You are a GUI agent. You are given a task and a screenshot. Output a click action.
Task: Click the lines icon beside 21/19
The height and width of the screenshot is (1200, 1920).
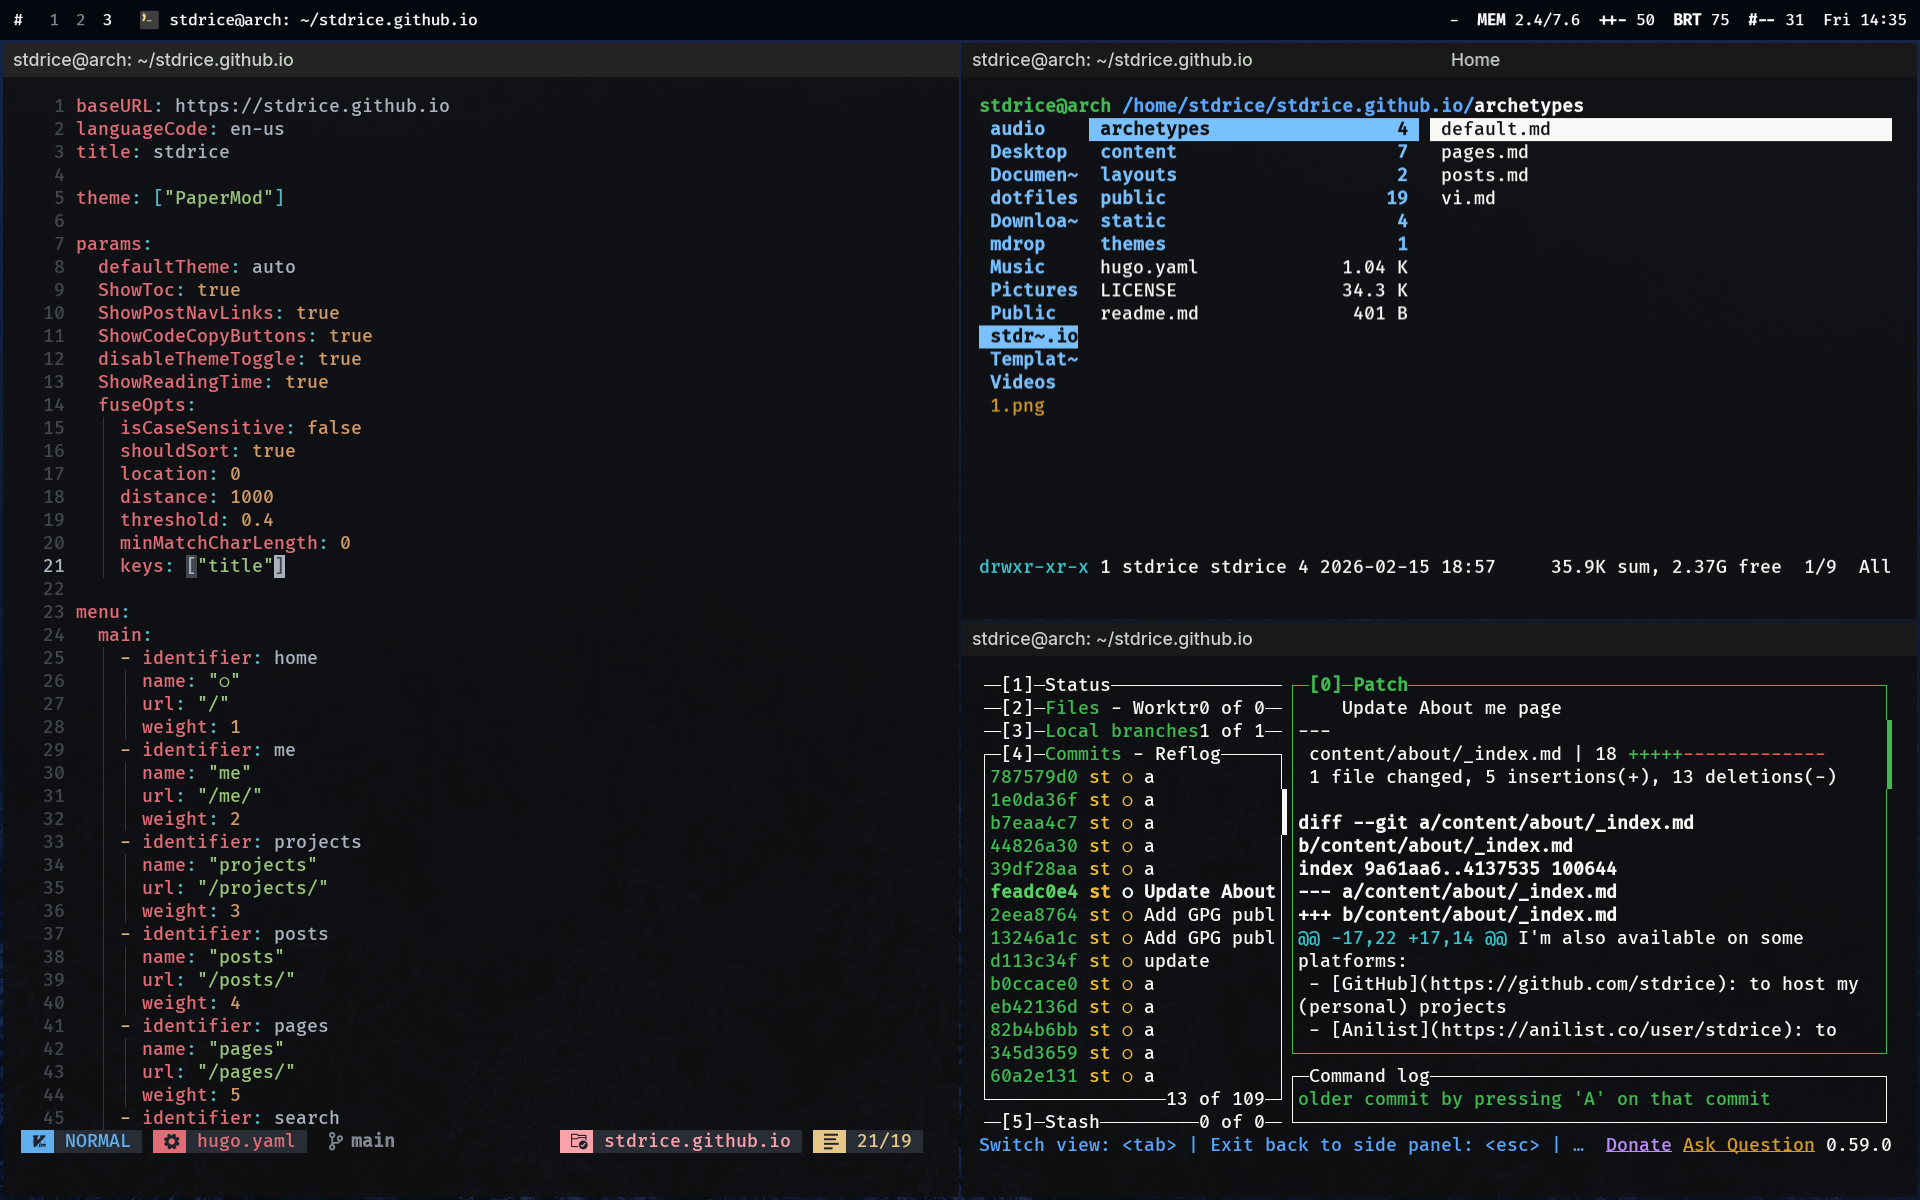click(830, 1141)
